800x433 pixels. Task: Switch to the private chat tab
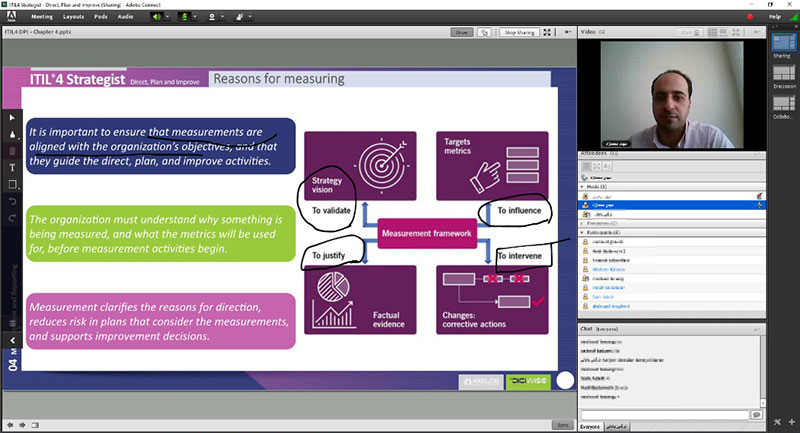pos(617,426)
